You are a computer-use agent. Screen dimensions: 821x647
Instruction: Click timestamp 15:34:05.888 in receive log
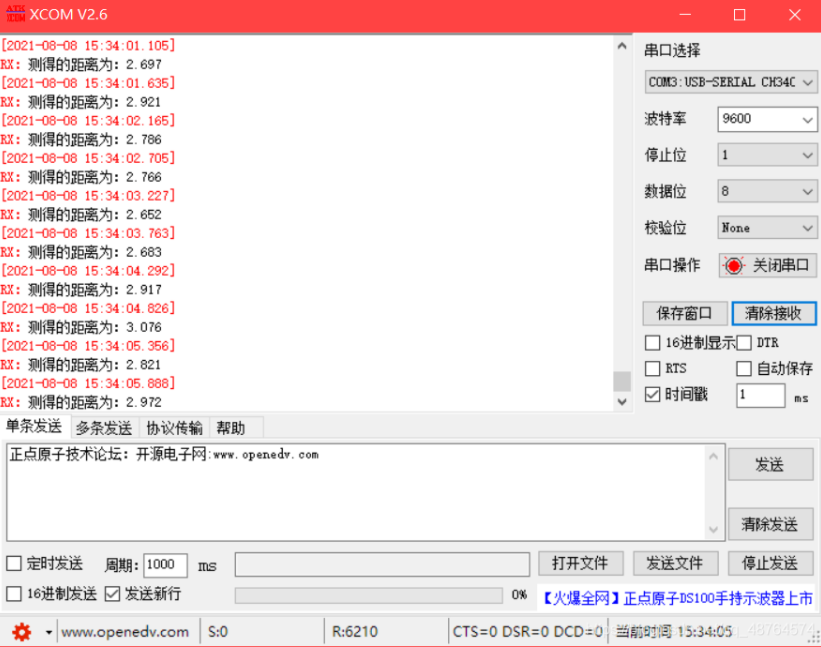88,383
